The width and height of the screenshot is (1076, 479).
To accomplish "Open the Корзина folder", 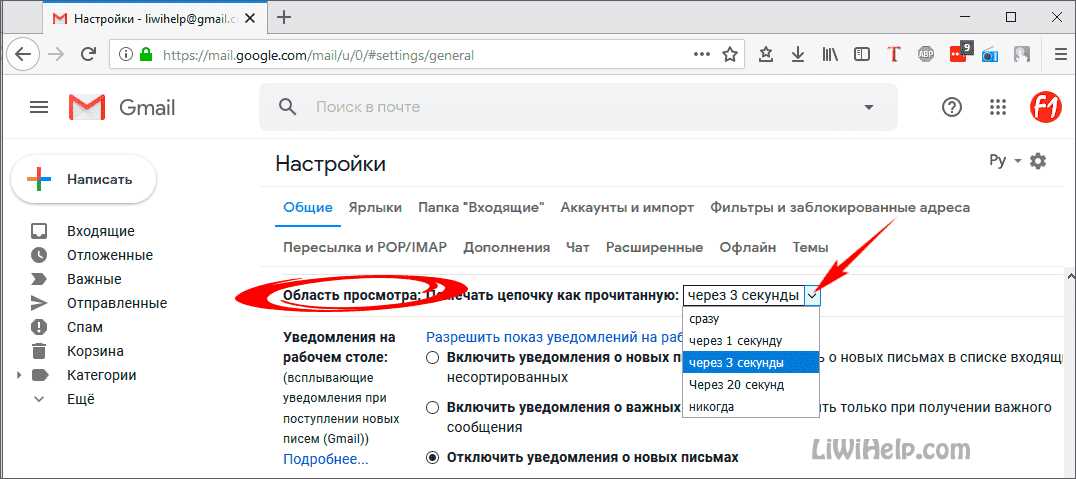I will point(95,351).
